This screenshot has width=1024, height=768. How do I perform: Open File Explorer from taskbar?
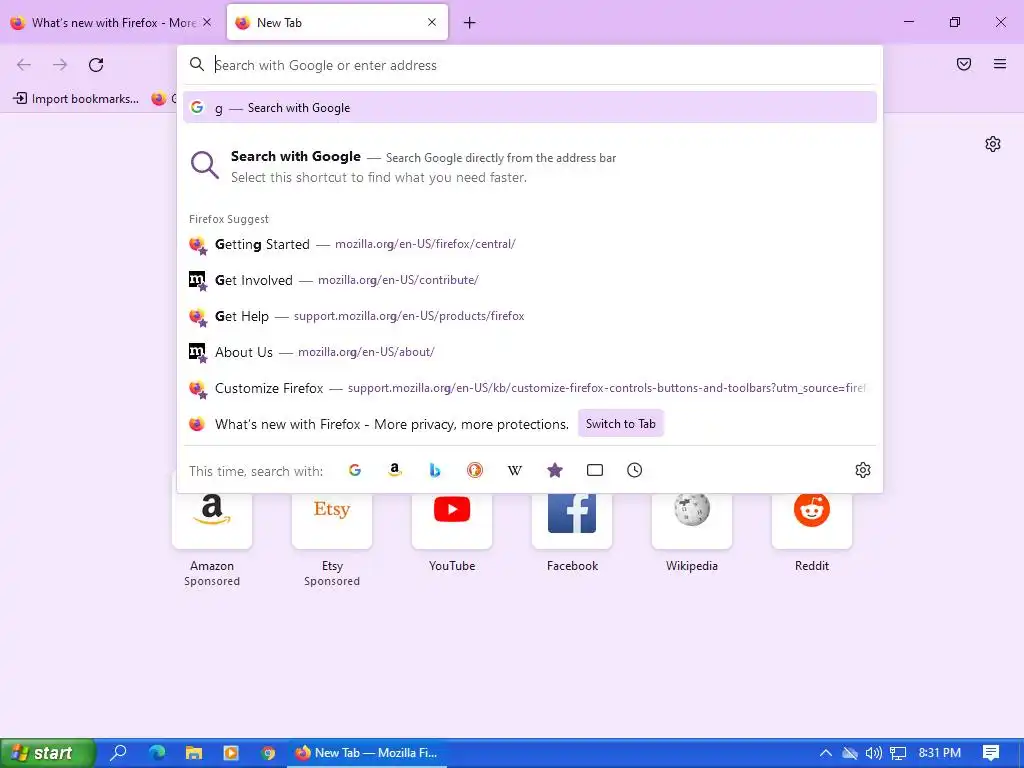pos(194,753)
